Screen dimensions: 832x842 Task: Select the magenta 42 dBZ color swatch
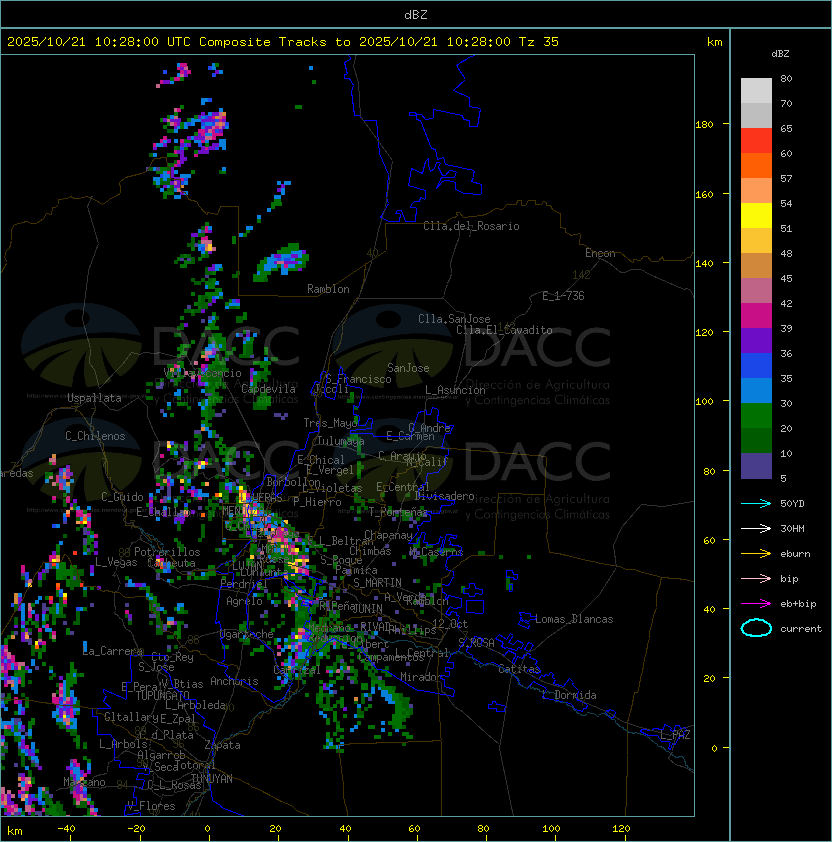[756, 316]
